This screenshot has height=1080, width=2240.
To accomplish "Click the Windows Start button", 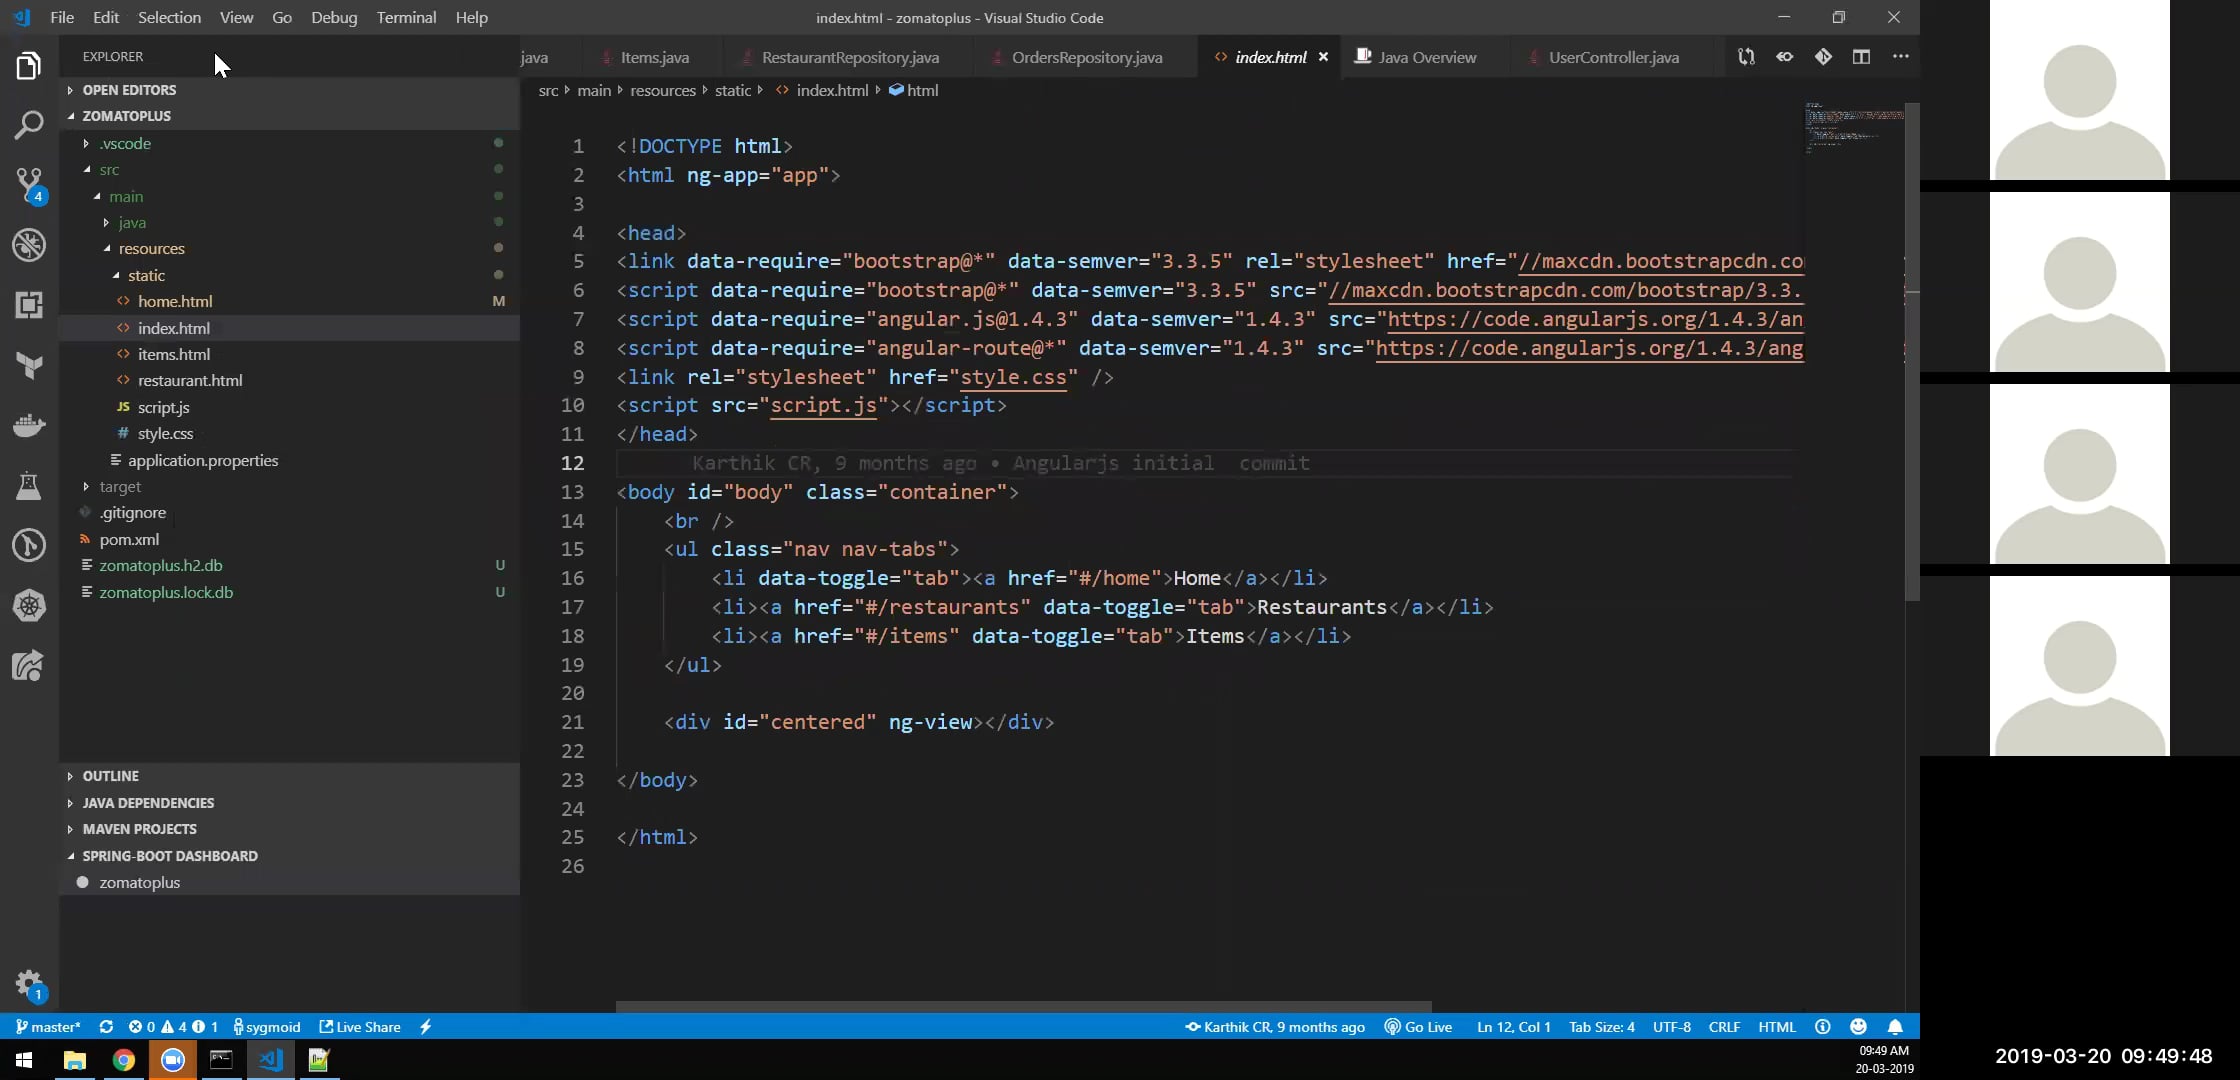I will (x=24, y=1060).
